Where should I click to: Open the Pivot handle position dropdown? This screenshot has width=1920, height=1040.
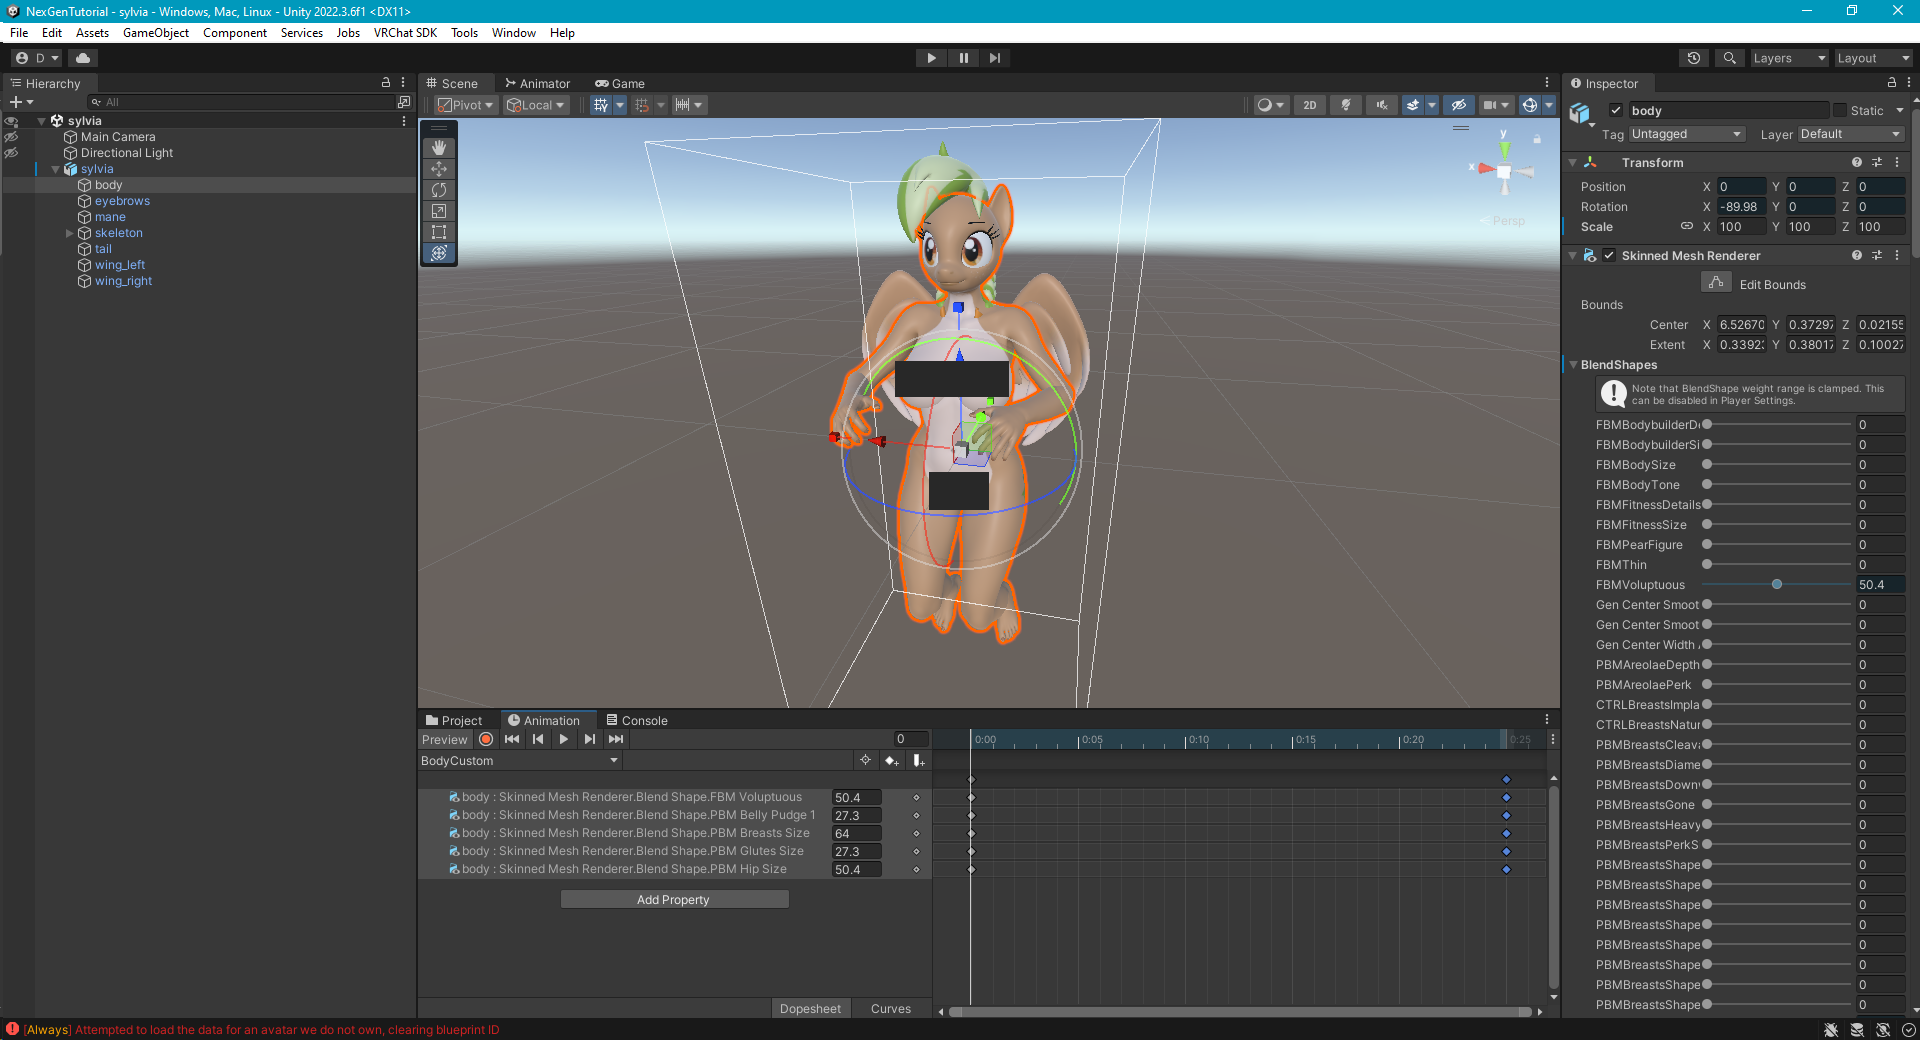(466, 105)
